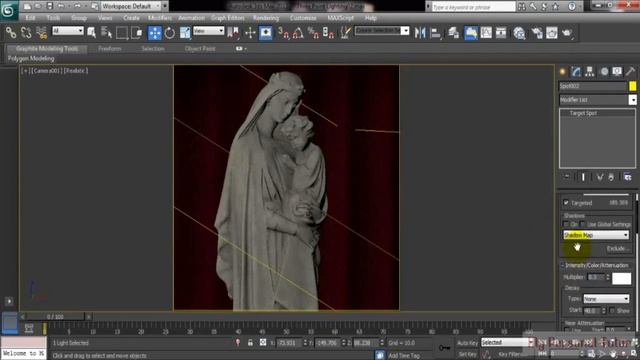The image size is (640, 360).
Task: Click the Select and Manipulate icon
Action: pyautogui.click(x=250, y=33)
